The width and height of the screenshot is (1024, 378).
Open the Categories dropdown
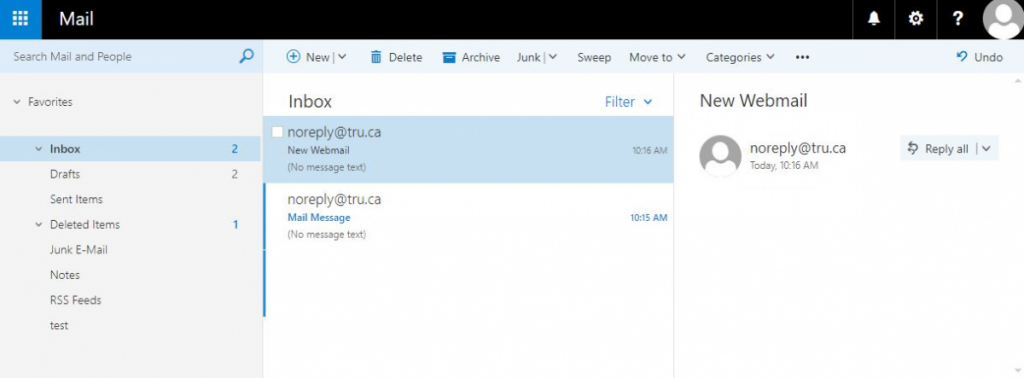[x=740, y=57]
